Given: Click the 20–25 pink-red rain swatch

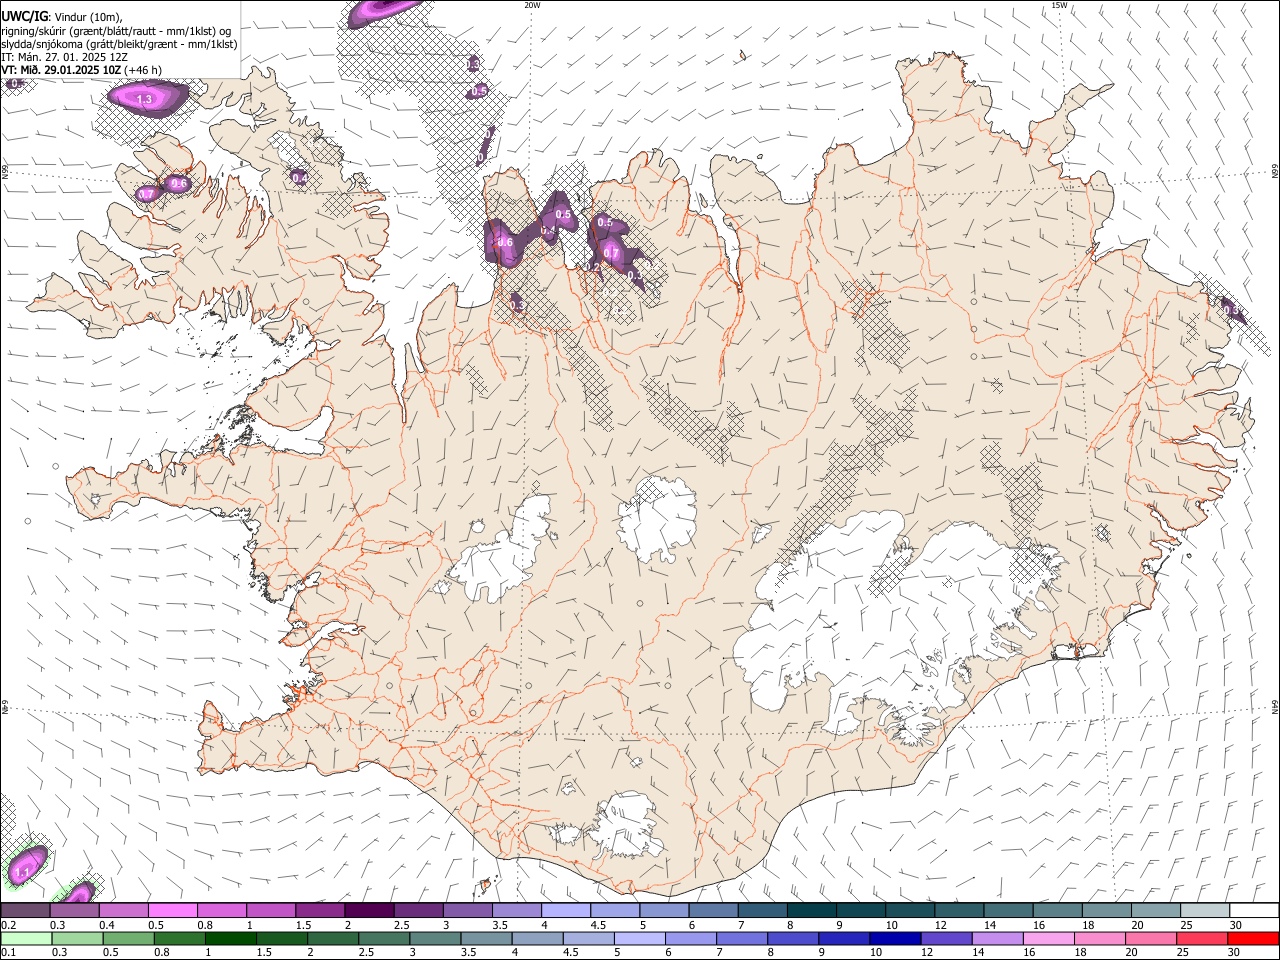Looking at the screenshot, I should tap(1152, 938).
